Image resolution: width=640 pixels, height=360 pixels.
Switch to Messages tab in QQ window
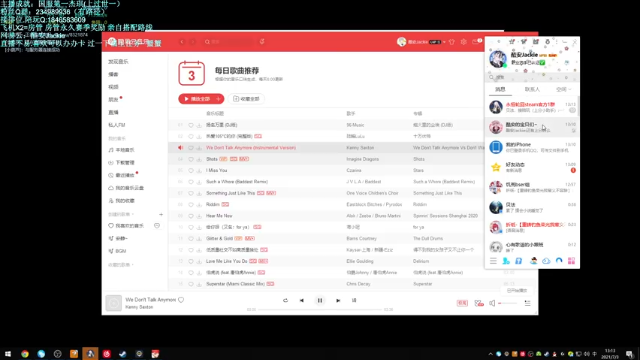500,89
